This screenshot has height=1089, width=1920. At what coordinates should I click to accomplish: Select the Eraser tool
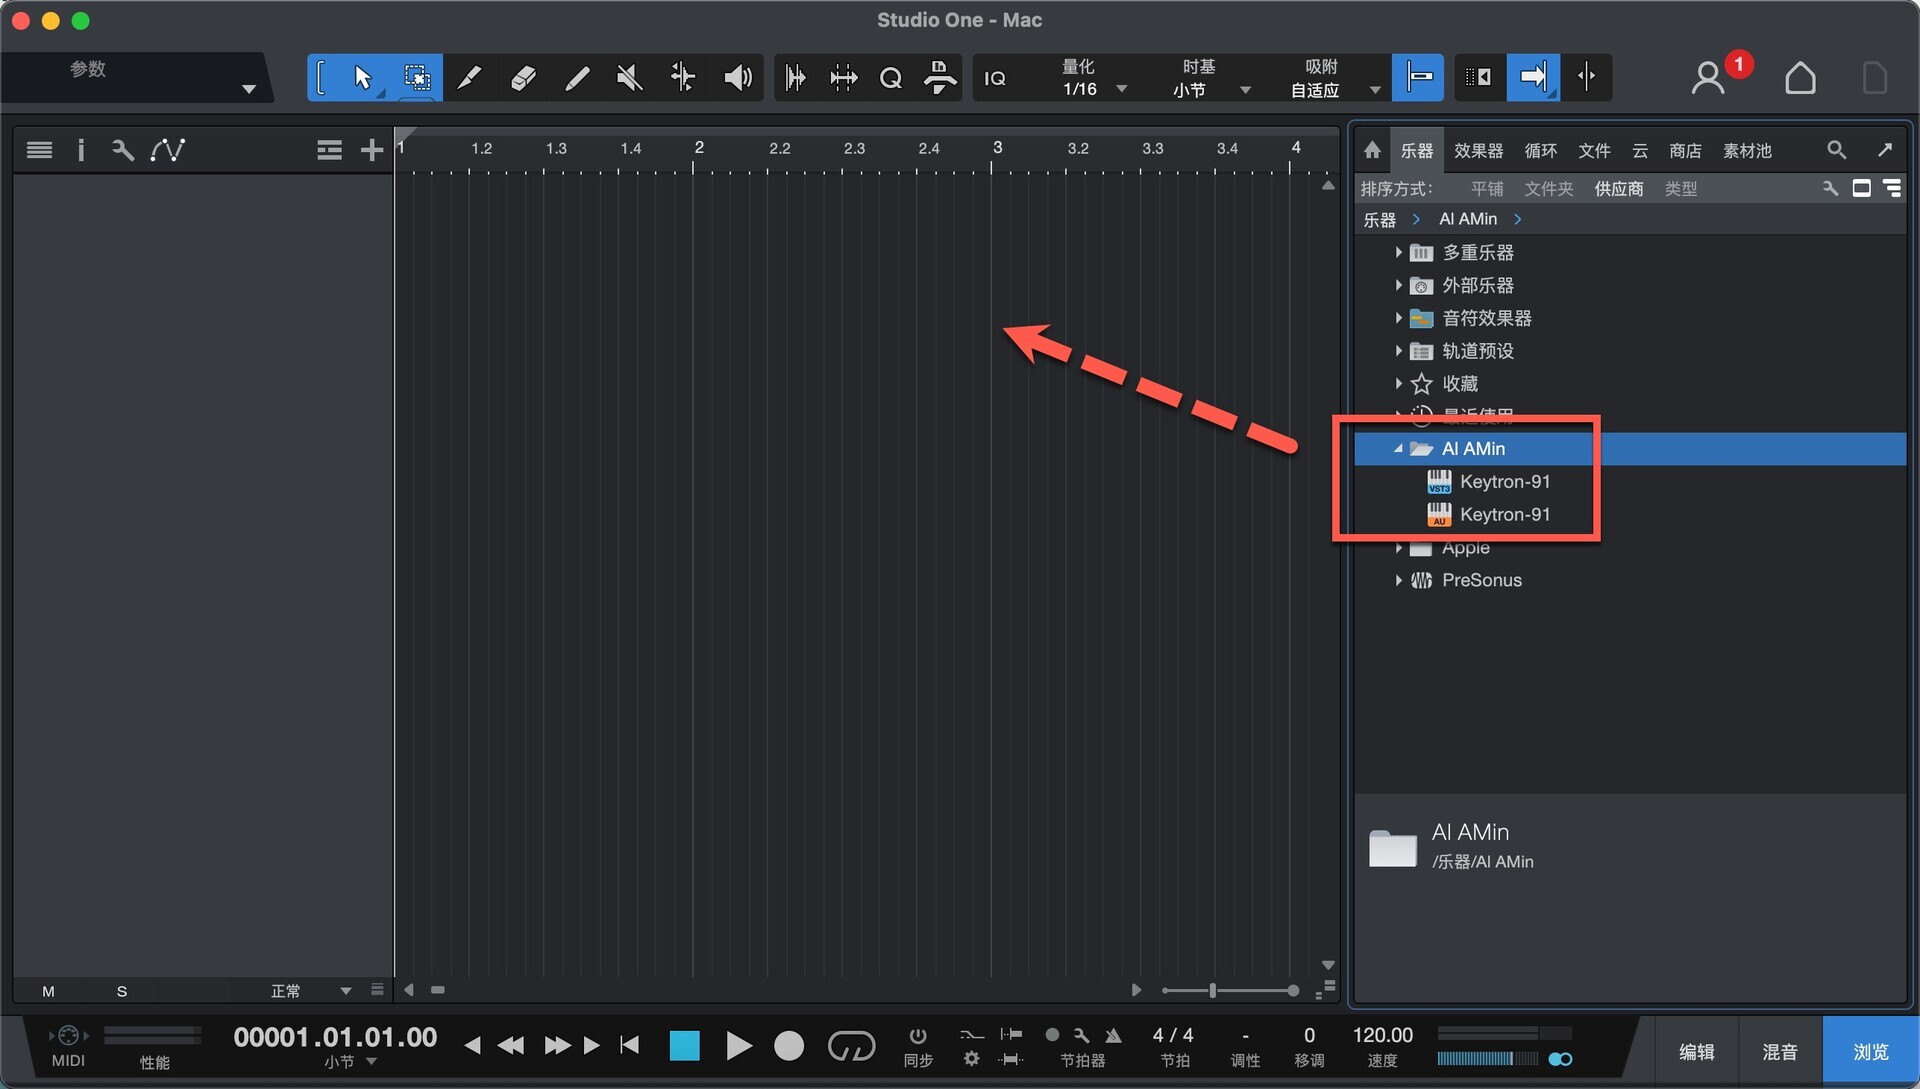523,78
